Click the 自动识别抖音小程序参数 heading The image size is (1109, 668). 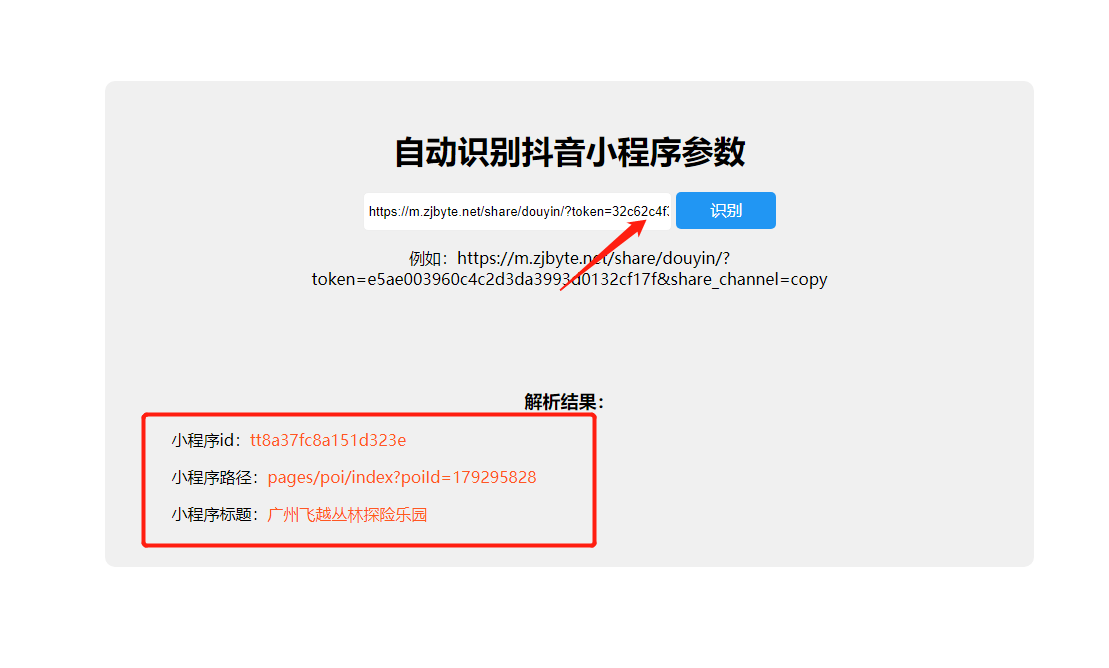click(x=569, y=152)
